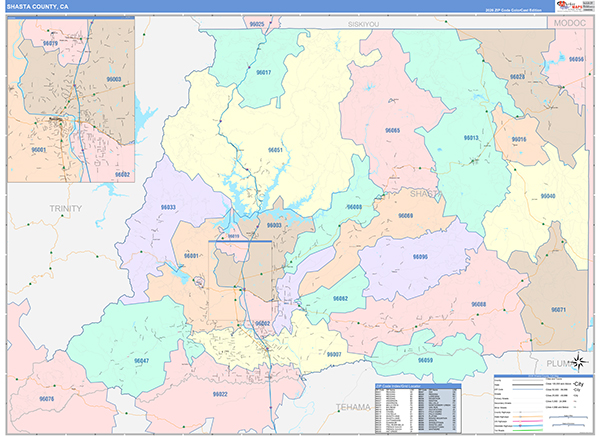Click the 96001 label in inset map
This screenshot has height=436, width=600.
coord(39,149)
